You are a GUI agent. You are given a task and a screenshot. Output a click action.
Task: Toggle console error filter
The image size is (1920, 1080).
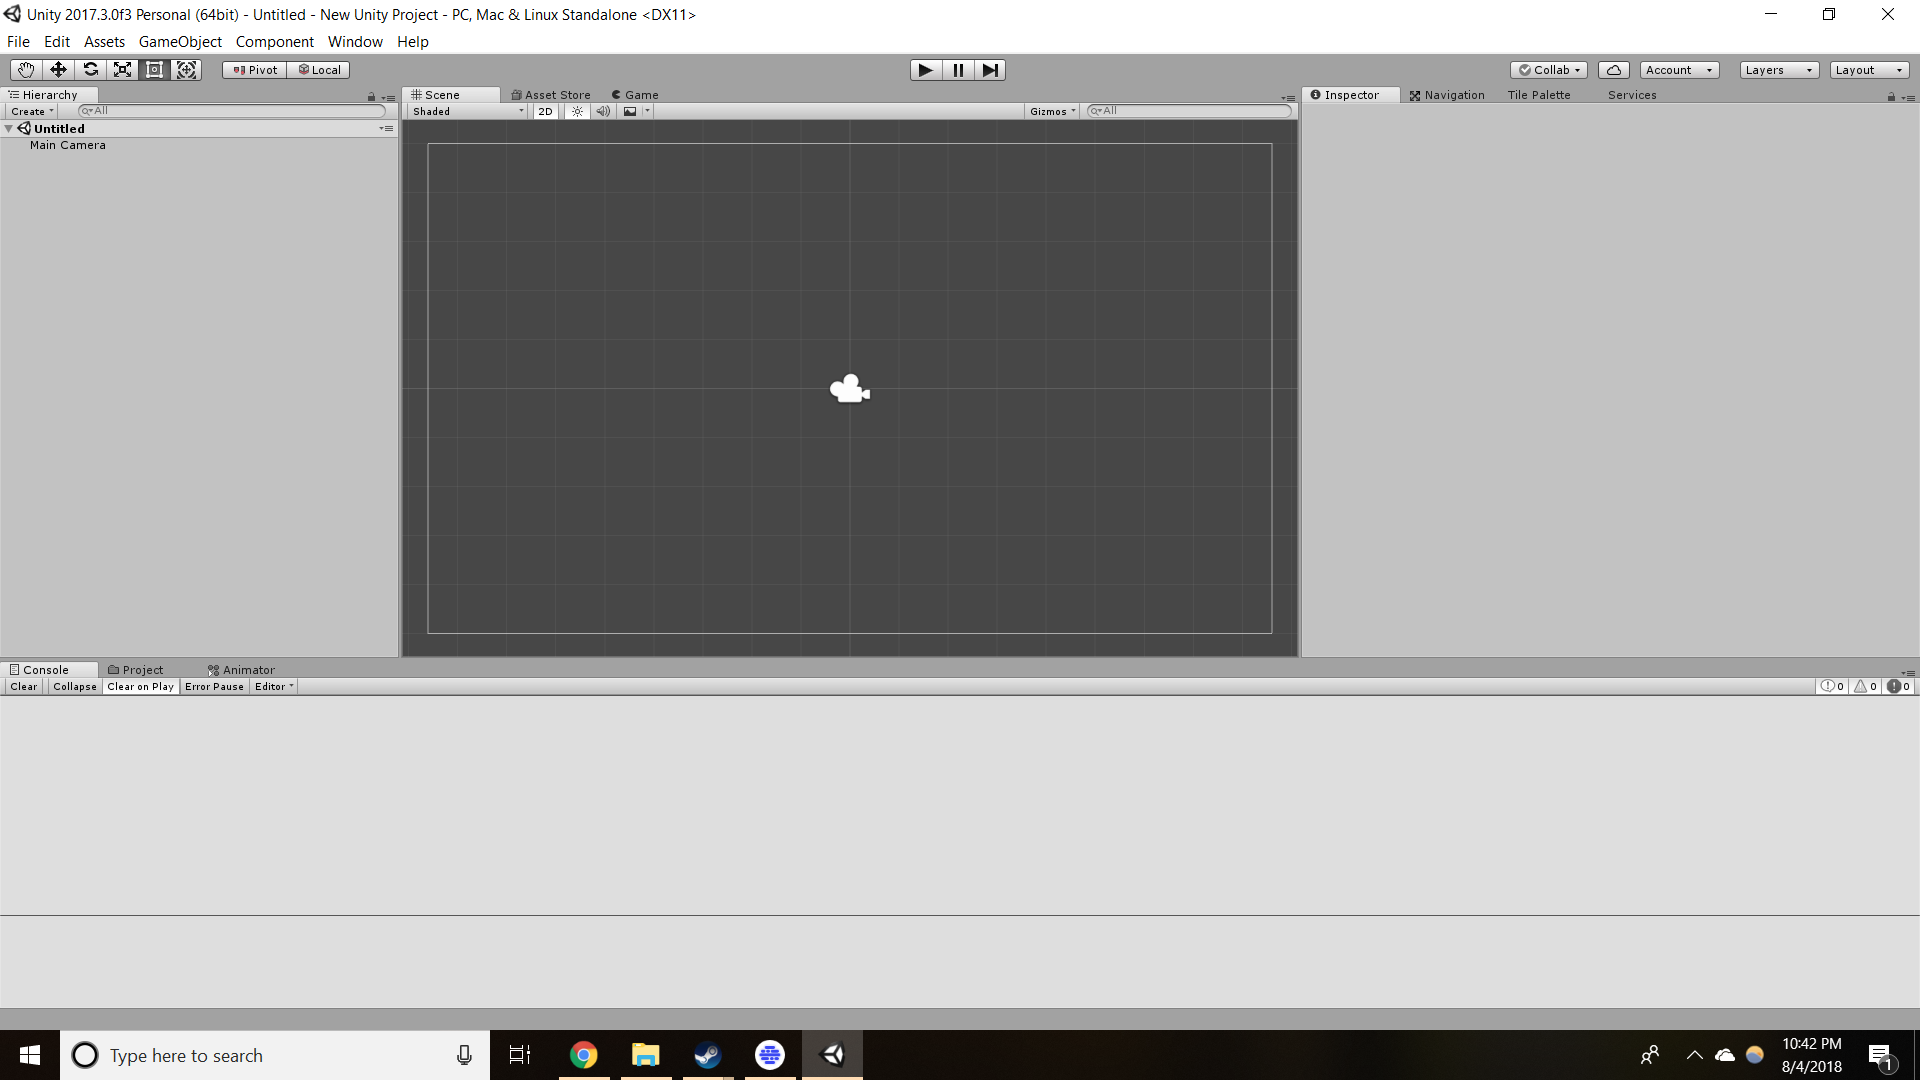(x=1898, y=687)
